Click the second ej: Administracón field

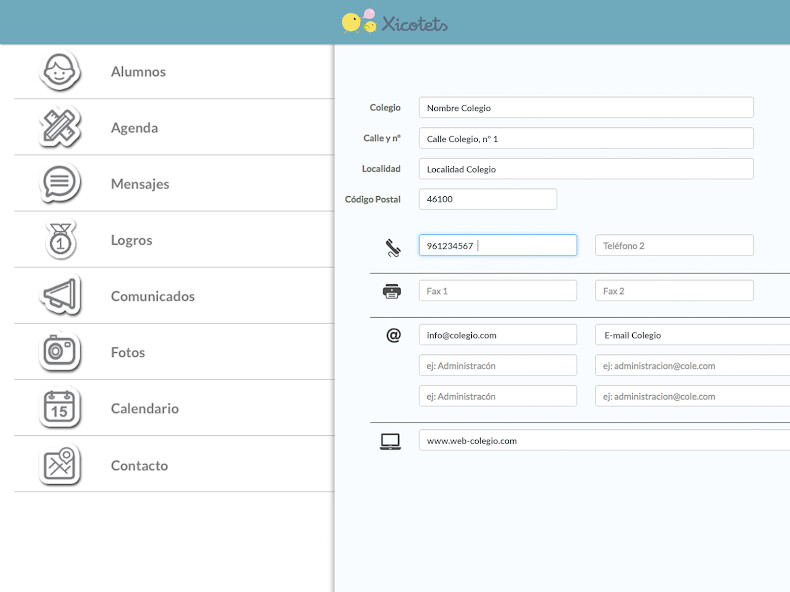(498, 396)
